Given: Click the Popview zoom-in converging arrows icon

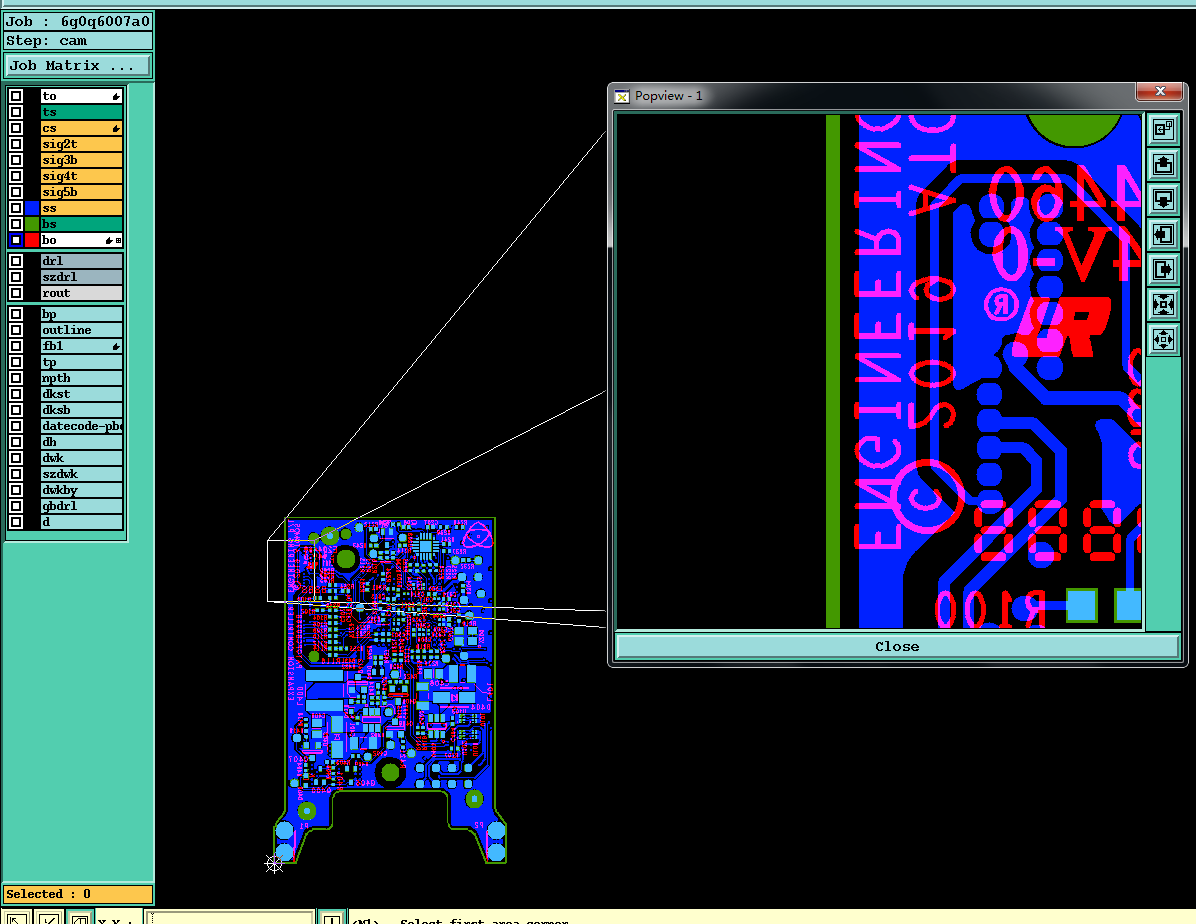Looking at the screenshot, I should [1163, 304].
